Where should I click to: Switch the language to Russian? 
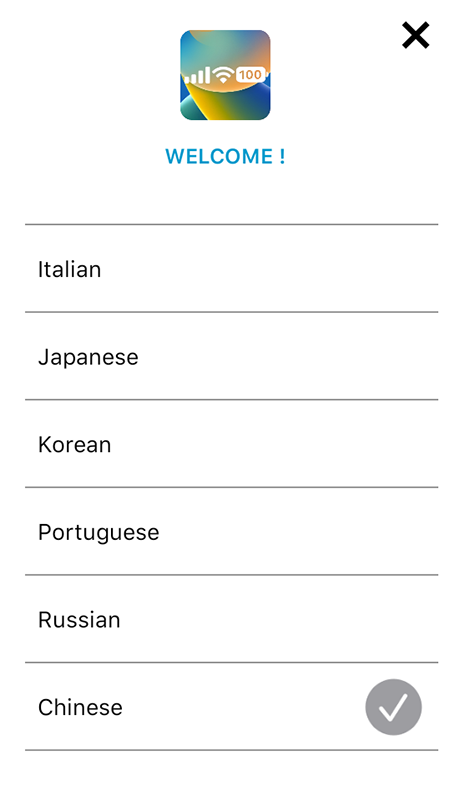tap(231, 619)
